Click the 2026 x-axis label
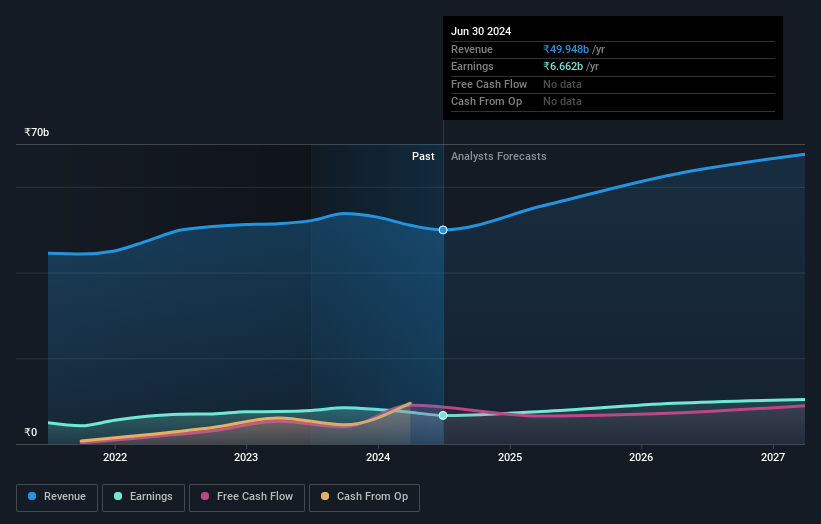 pos(641,458)
